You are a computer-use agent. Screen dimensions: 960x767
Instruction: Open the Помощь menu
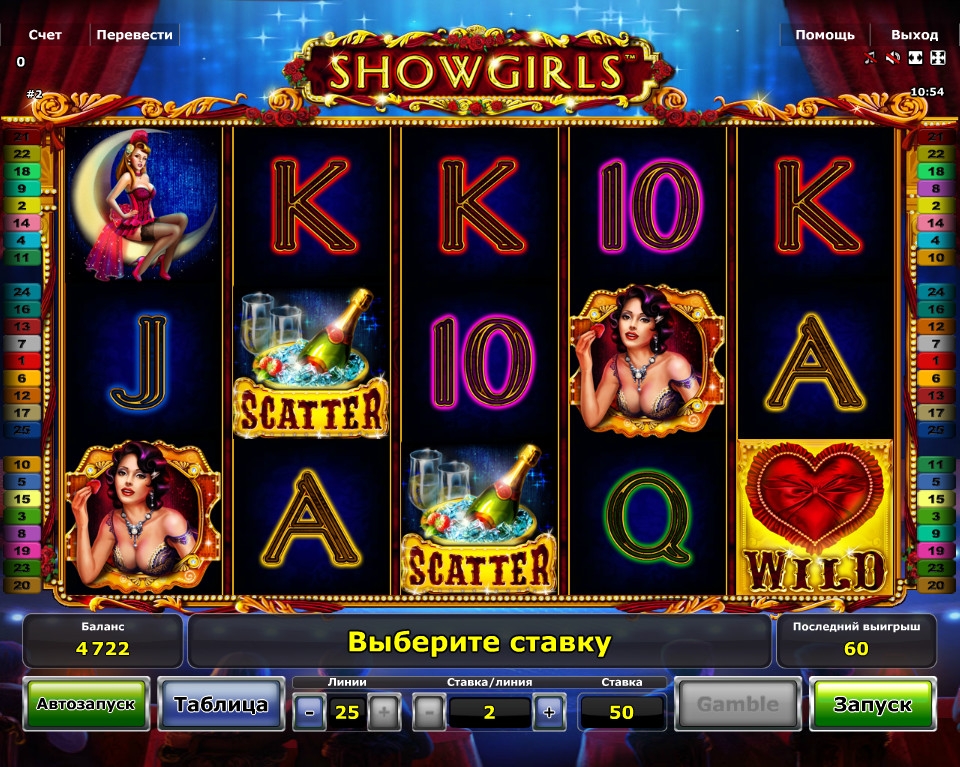[825, 35]
